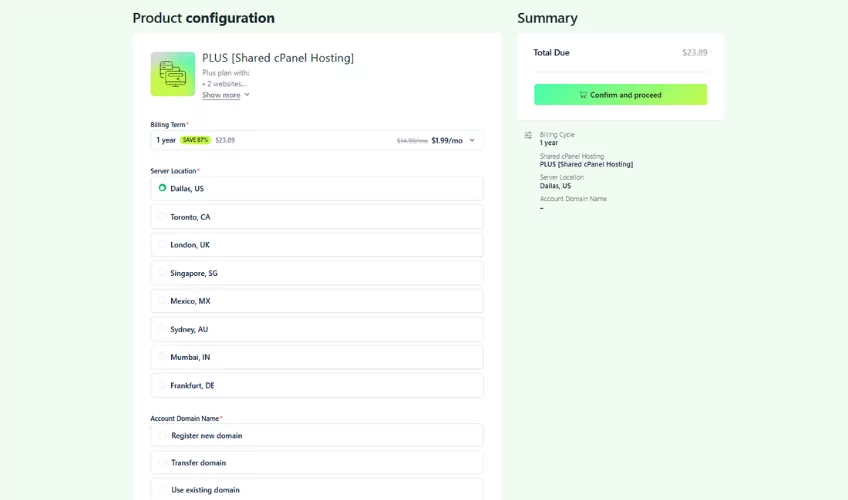Click the SAVE 87% badge
Viewport: 848px width, 500px height.
click(x=195, y=140)
